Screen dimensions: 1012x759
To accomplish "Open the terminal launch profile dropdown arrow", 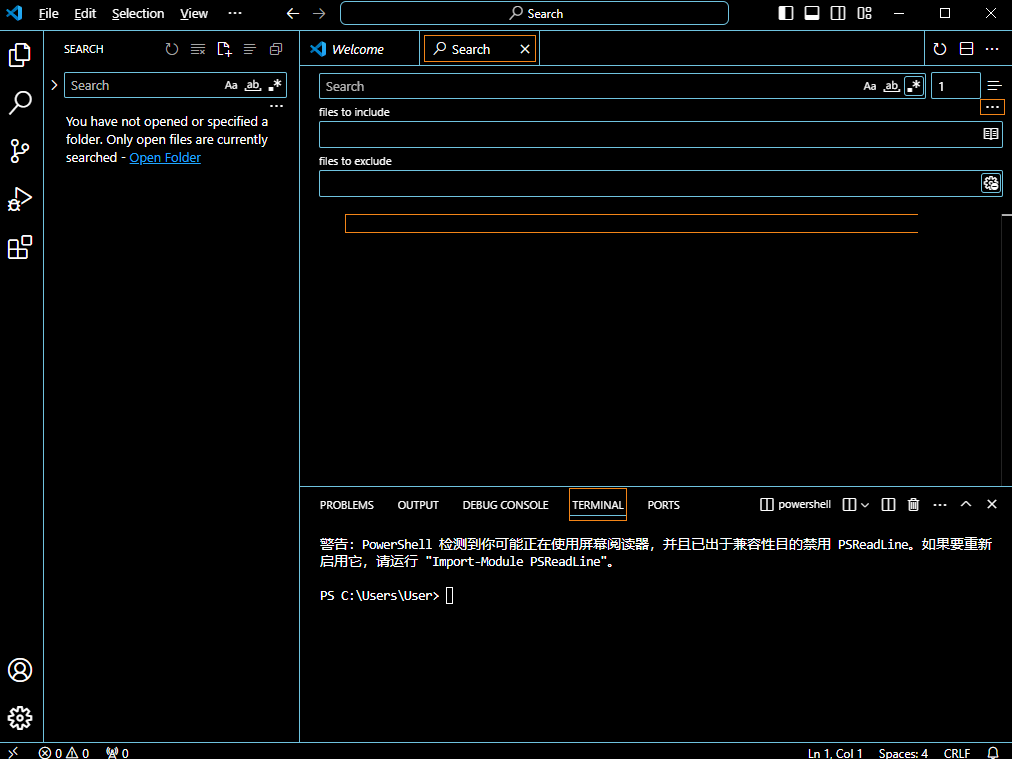I will [x=865, y=505].
